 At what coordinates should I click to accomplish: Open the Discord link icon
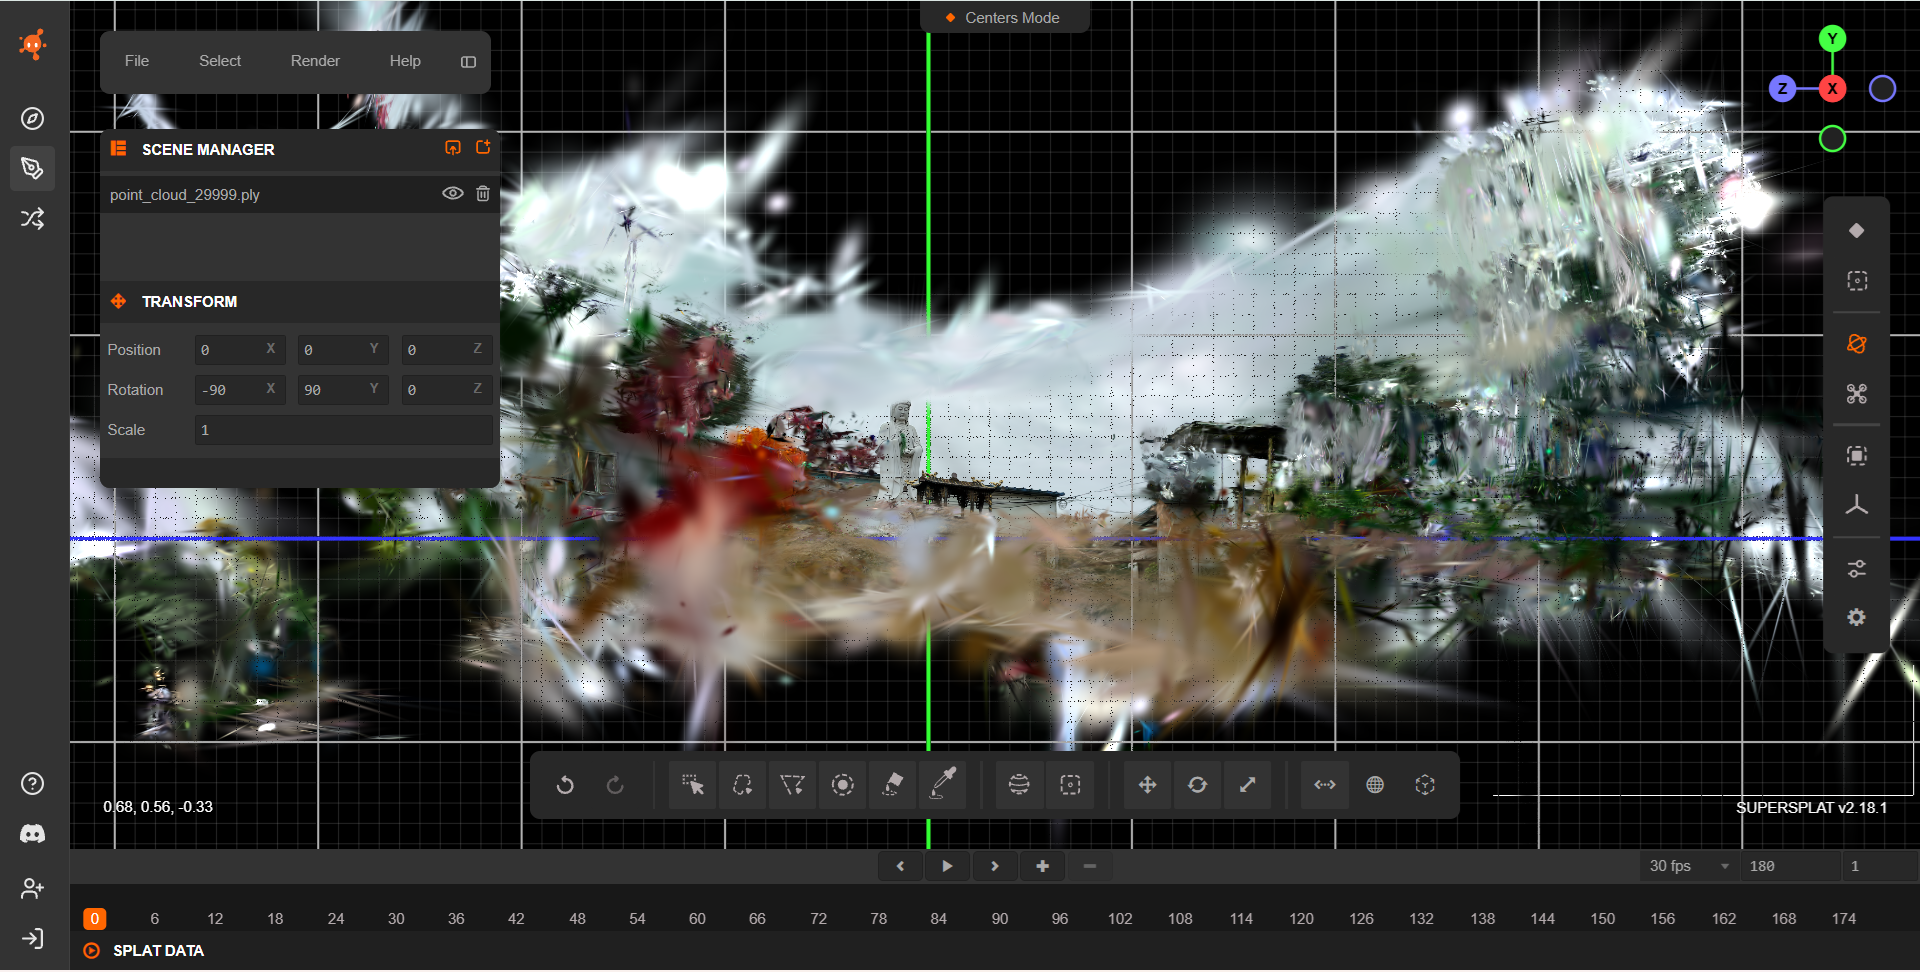pos(33,834)
